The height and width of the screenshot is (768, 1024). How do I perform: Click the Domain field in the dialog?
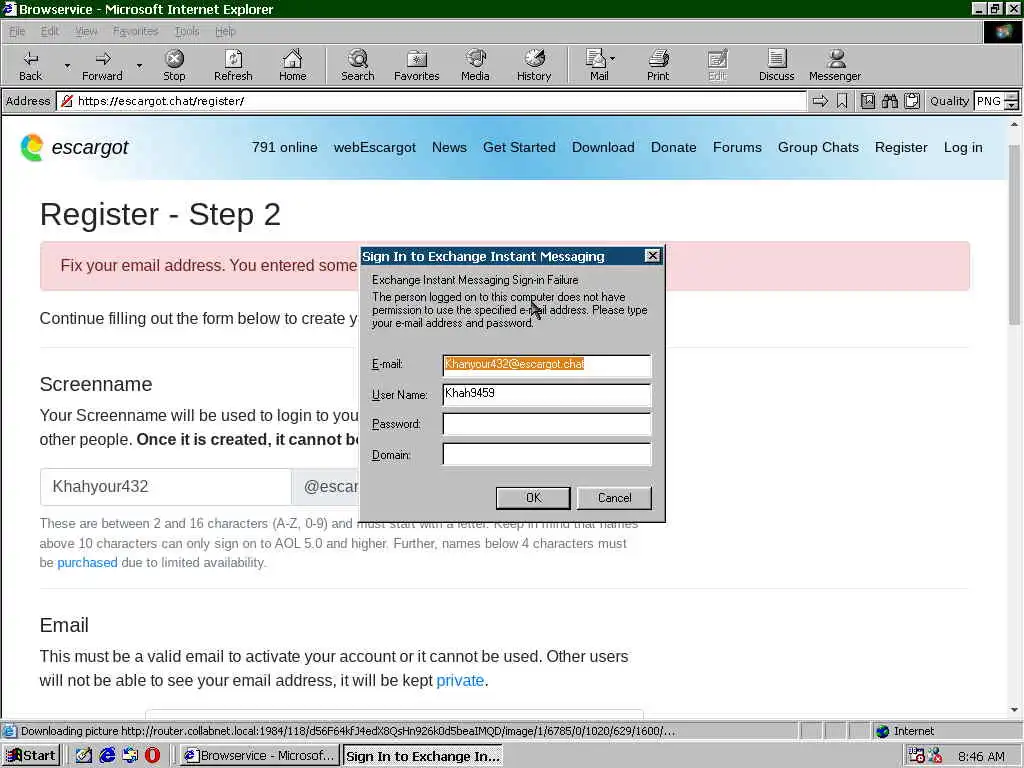pos(547,454)
